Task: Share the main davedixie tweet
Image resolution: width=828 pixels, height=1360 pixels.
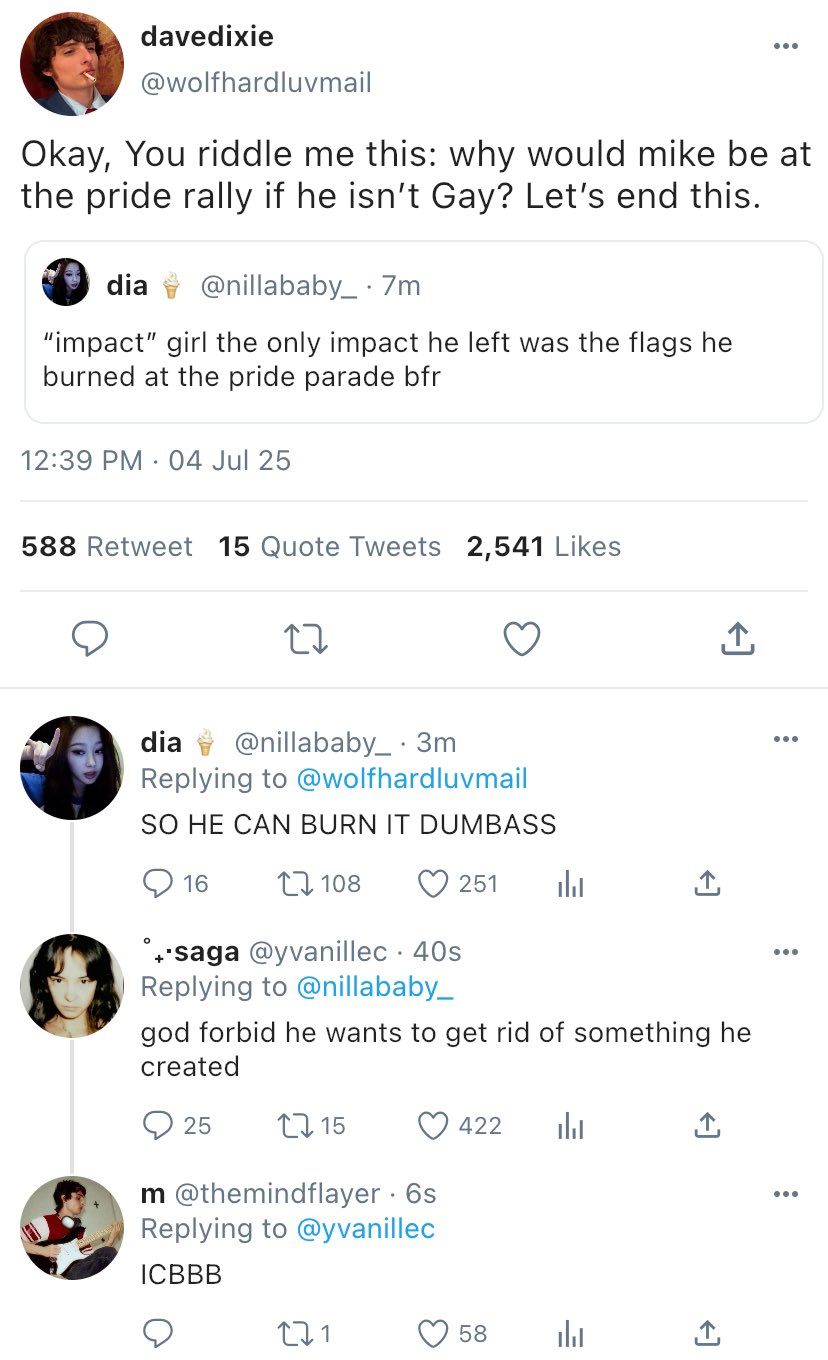Action: coord(737,639)
